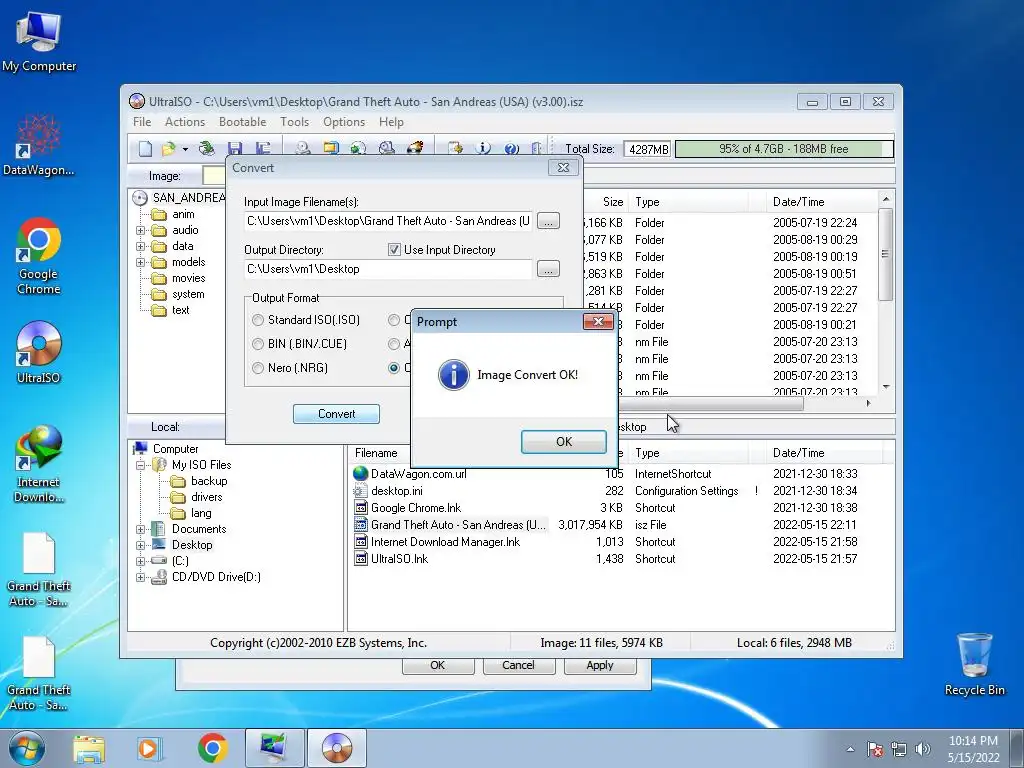
Task: Select BIN (.BIN/.CUE) output format
Action: (258, 344)
